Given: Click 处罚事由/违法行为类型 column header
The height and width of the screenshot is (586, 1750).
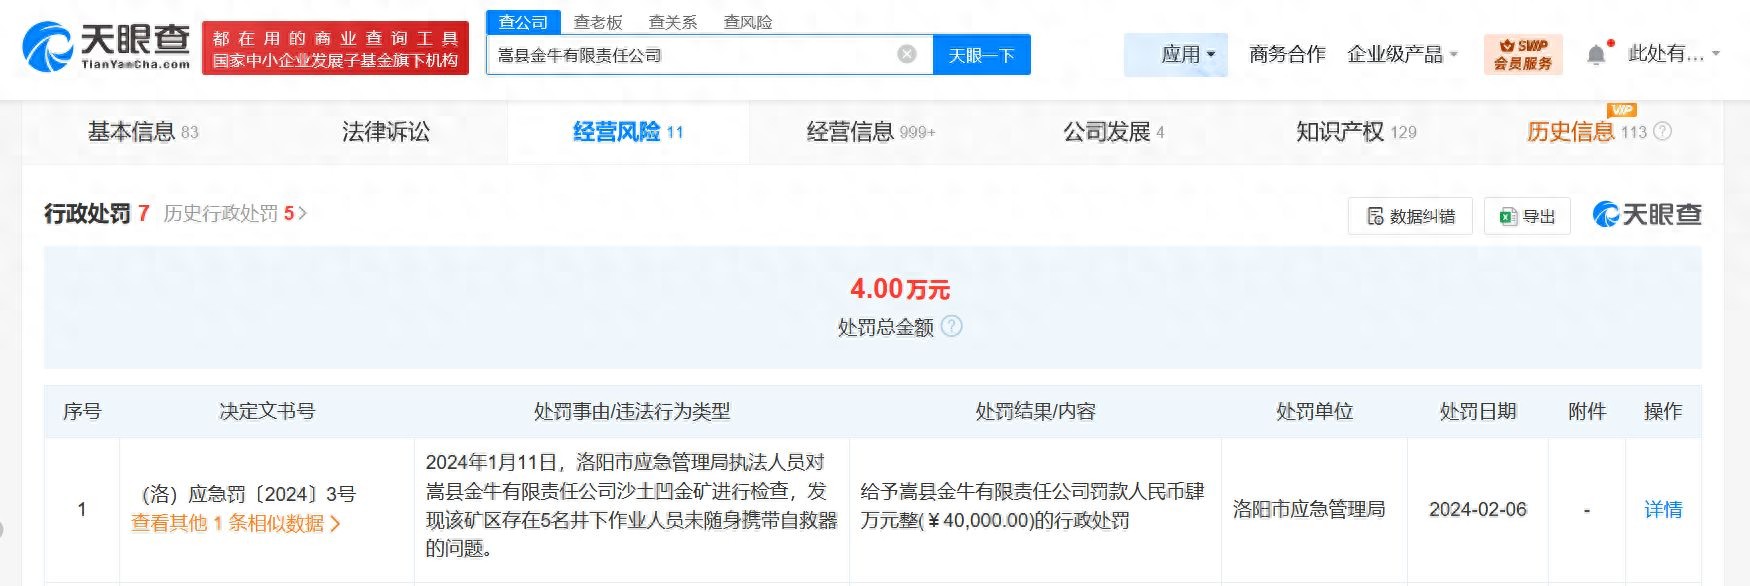Looking at the screenshot, I should [632, 411].
